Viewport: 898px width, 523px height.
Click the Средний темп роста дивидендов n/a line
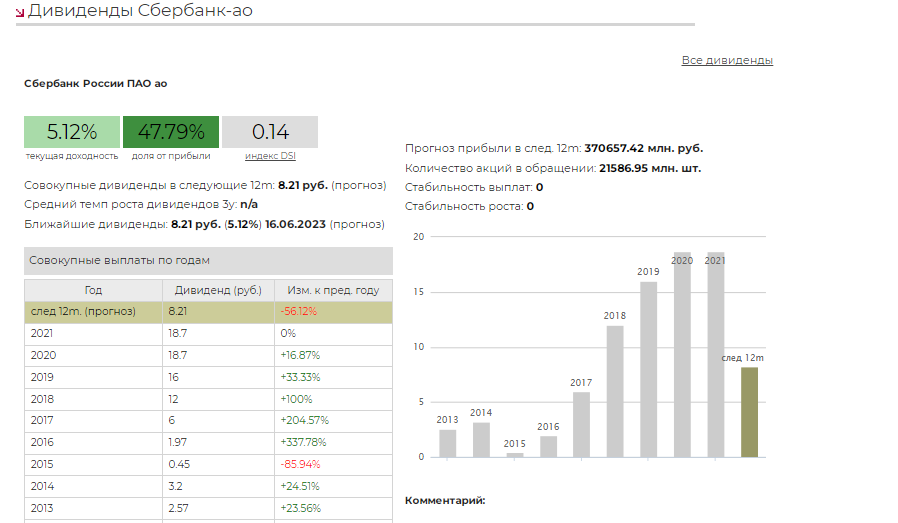click(141, 205)
